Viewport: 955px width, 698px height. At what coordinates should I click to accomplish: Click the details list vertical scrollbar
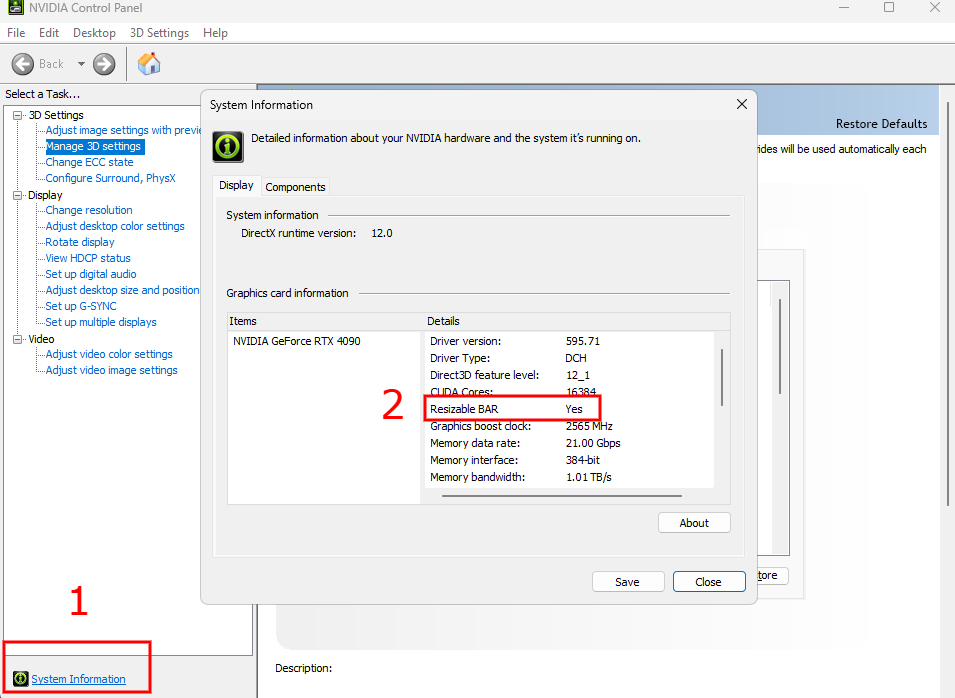point(722,378)
